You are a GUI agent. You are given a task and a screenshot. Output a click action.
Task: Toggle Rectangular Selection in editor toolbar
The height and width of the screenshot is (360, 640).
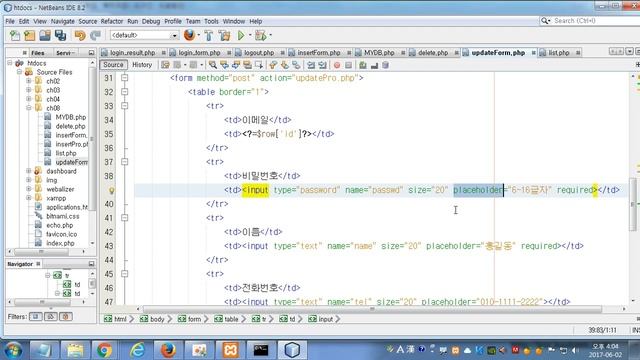pos(258,65)
